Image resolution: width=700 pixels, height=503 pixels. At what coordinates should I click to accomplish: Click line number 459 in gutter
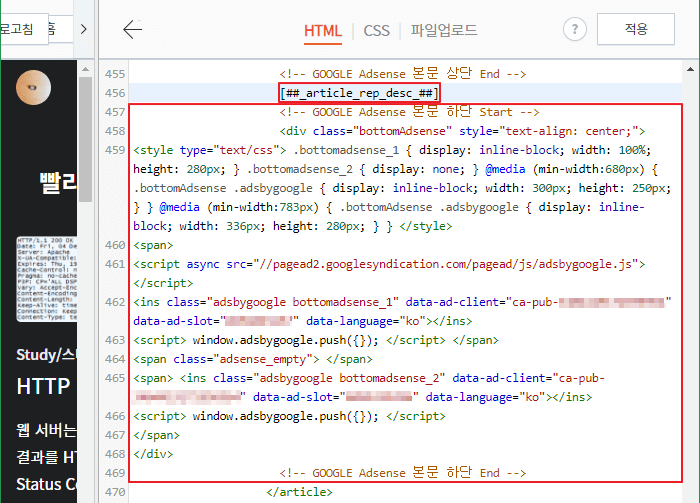click(115, 150)
